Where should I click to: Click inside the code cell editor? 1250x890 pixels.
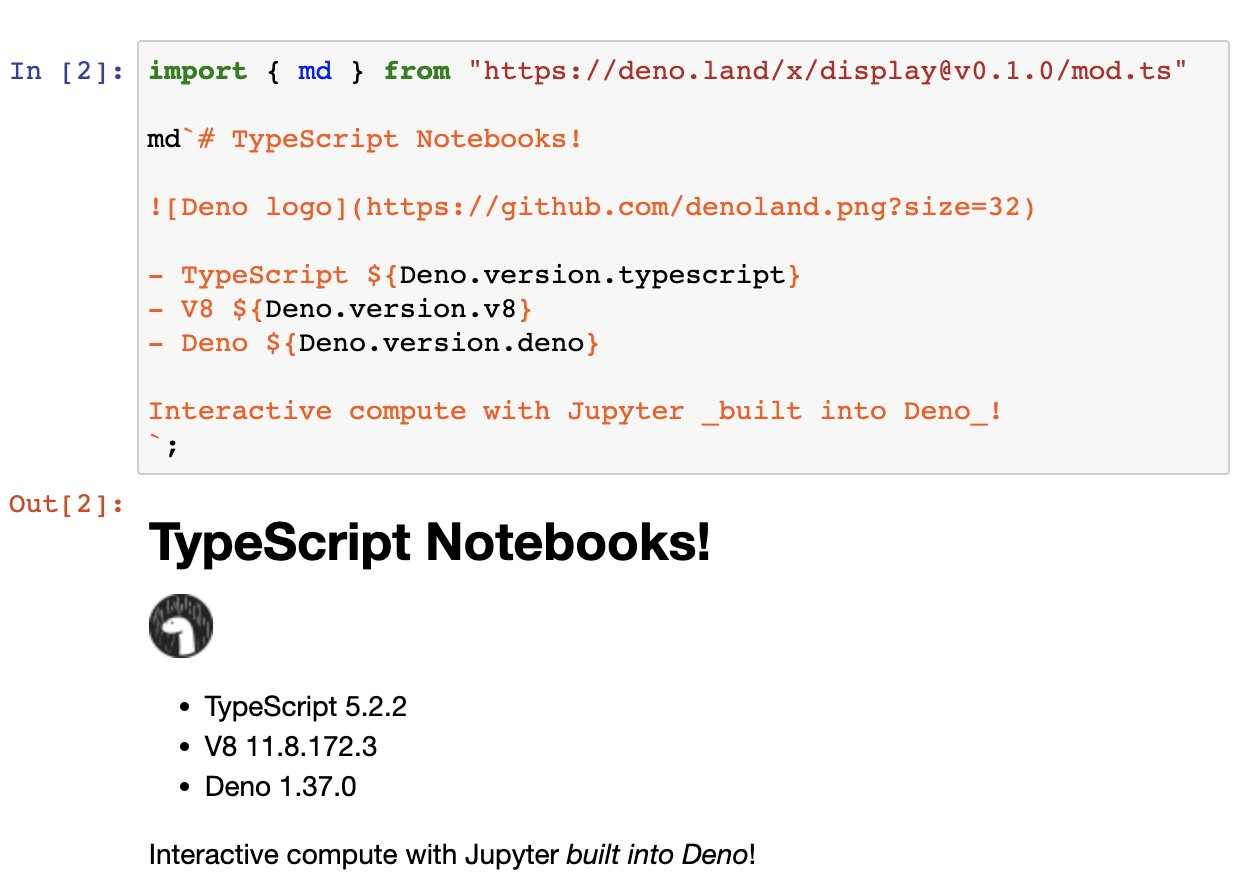pos(683,257)
